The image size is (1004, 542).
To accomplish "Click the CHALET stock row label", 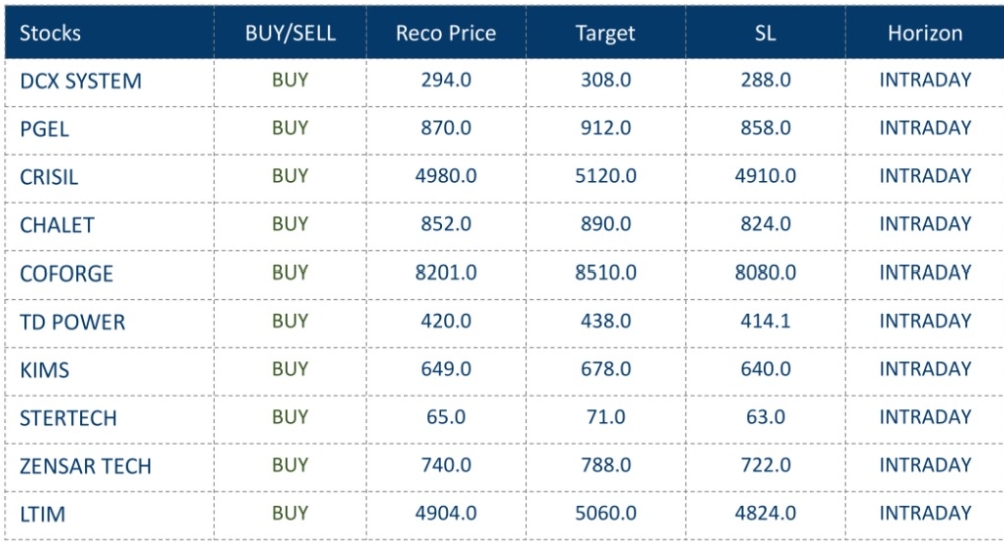I will pyautogui.click(x=56, y=225).
